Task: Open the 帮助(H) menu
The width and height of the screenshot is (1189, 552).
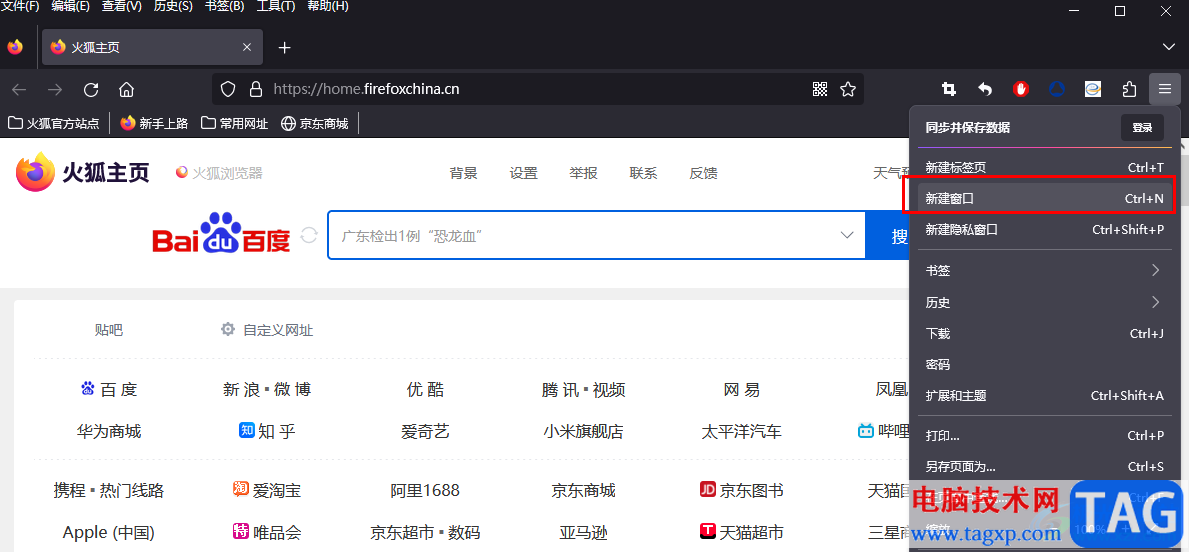Action: tap(328, 7)
